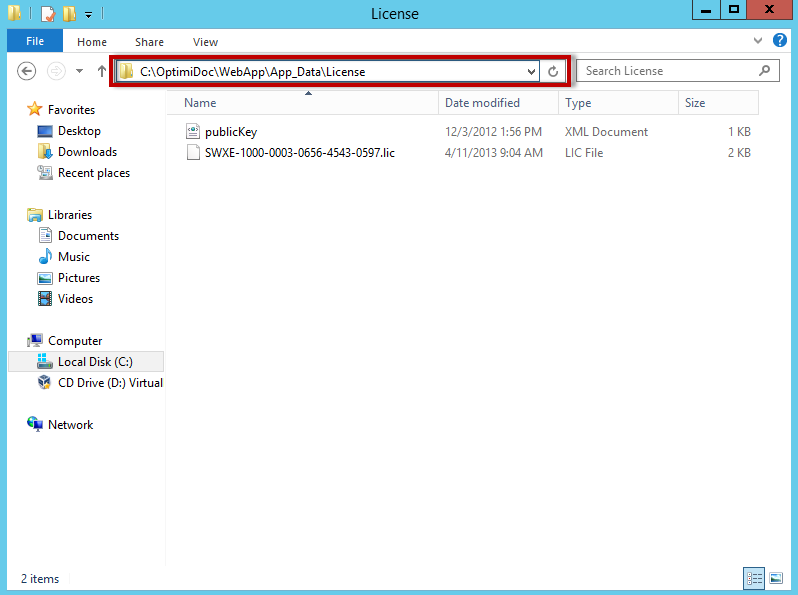This screenshot has height=595, width=798.
Task: Switch to details view in status bar
Action: [x=754, y=578]
